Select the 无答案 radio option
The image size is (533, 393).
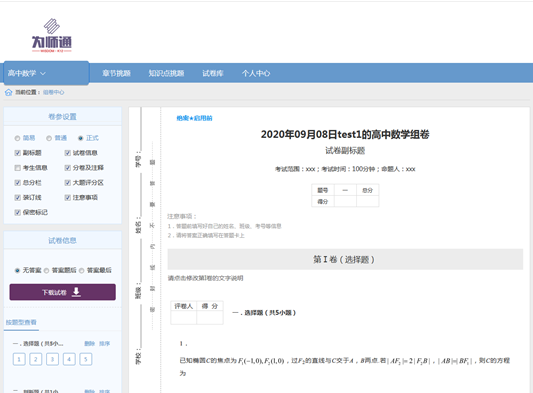(x=17, y=271)
